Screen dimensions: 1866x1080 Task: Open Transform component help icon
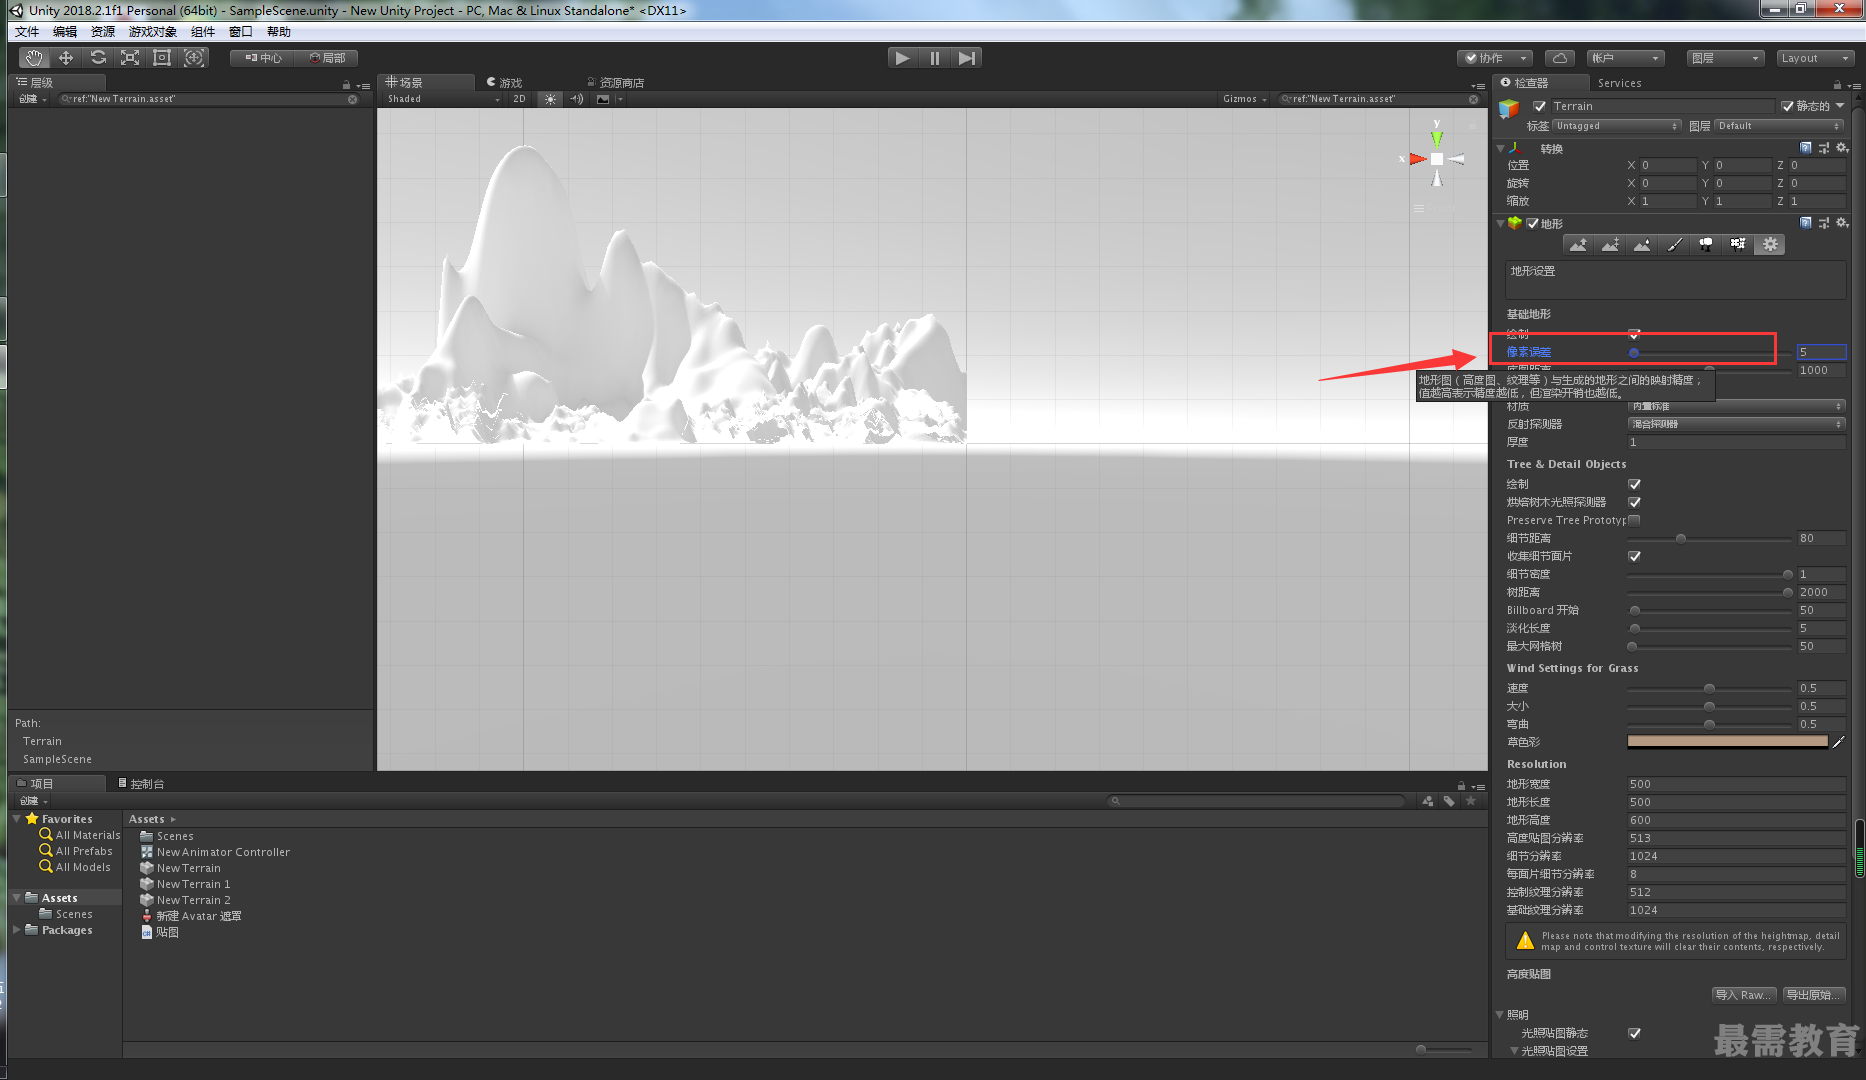pyautogui.click(x=1806, y=148)
